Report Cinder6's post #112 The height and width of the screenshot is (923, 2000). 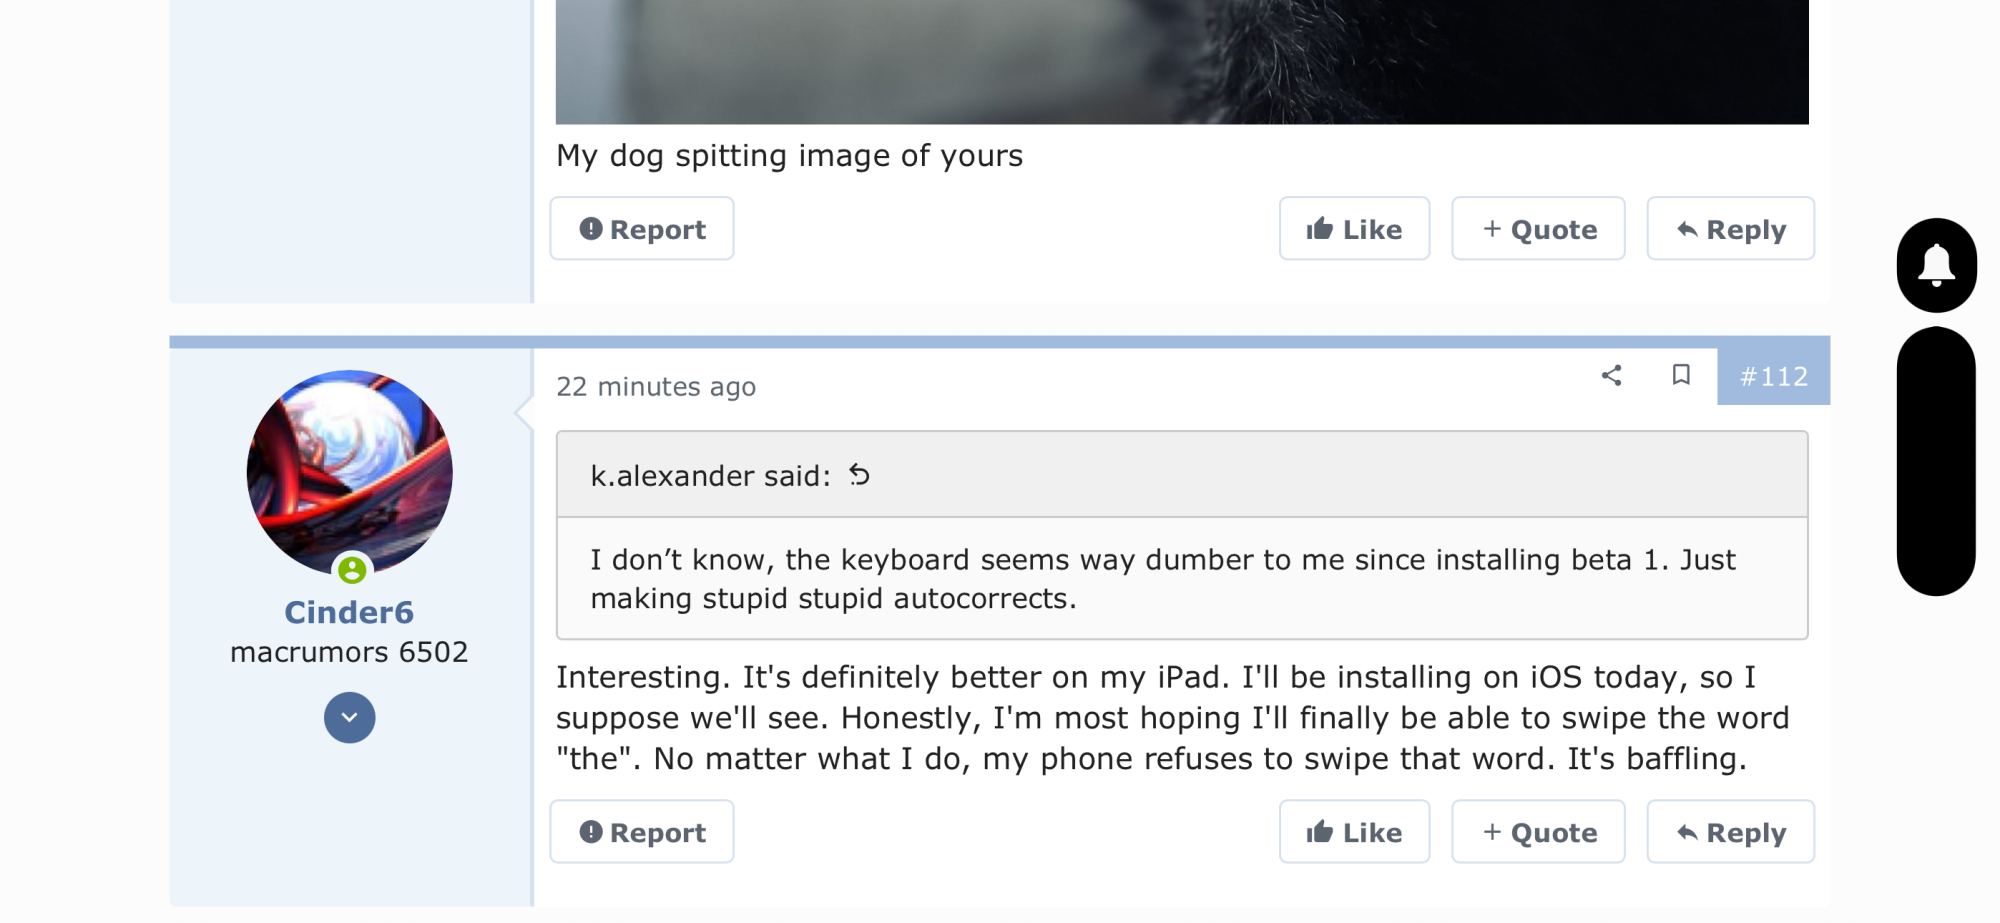tap(642, 832)
